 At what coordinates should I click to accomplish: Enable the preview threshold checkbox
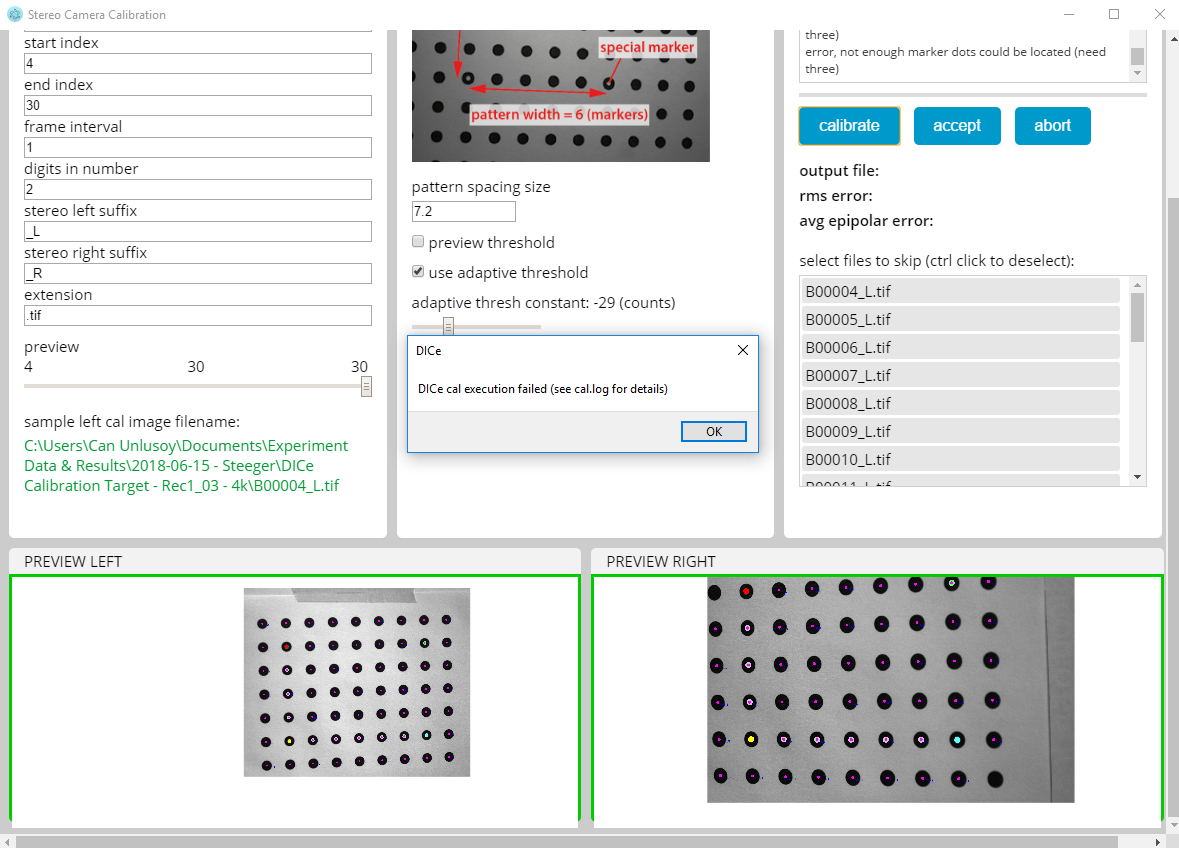(417, 241)
